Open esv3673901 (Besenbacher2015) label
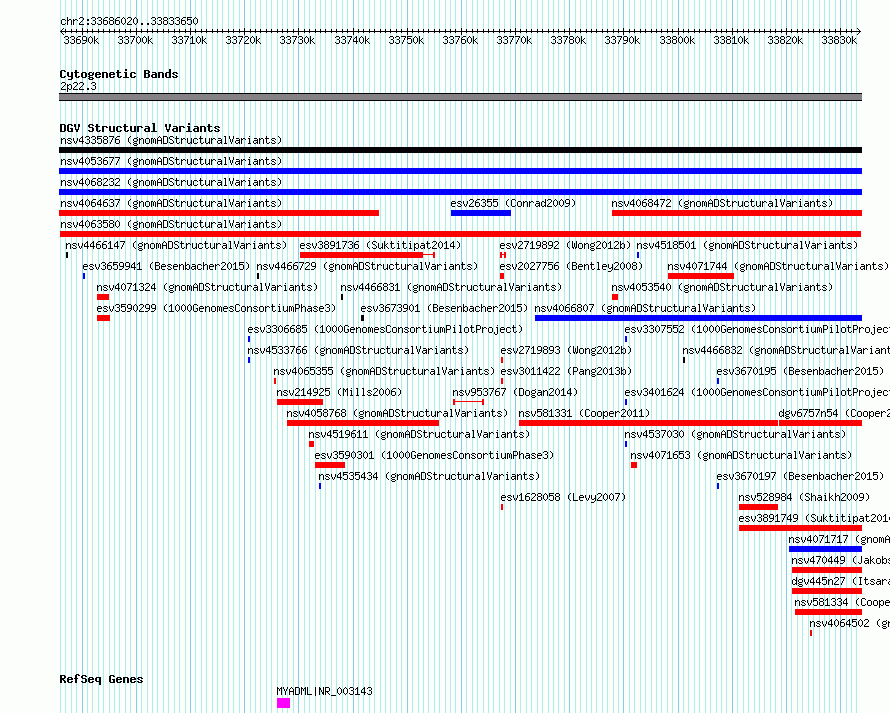 pyautogui.click(x=444, y=308)
